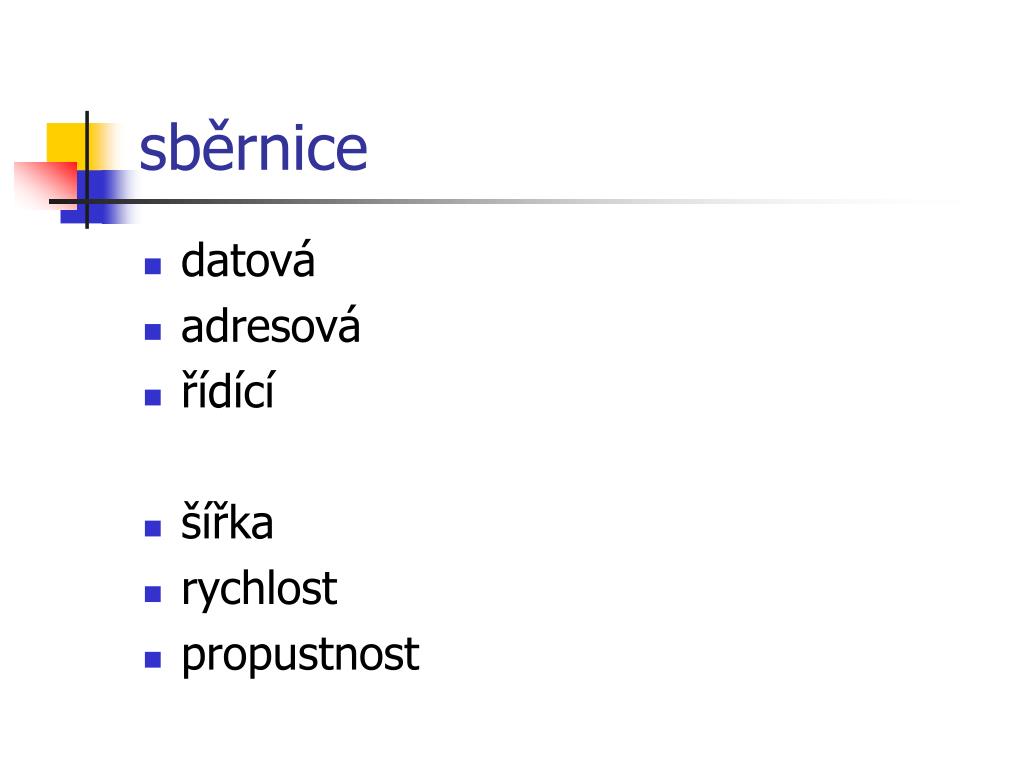Select the bullet text "rychlost"
The height and width of the screenshot is (768, 1024).
coord(259,590)
